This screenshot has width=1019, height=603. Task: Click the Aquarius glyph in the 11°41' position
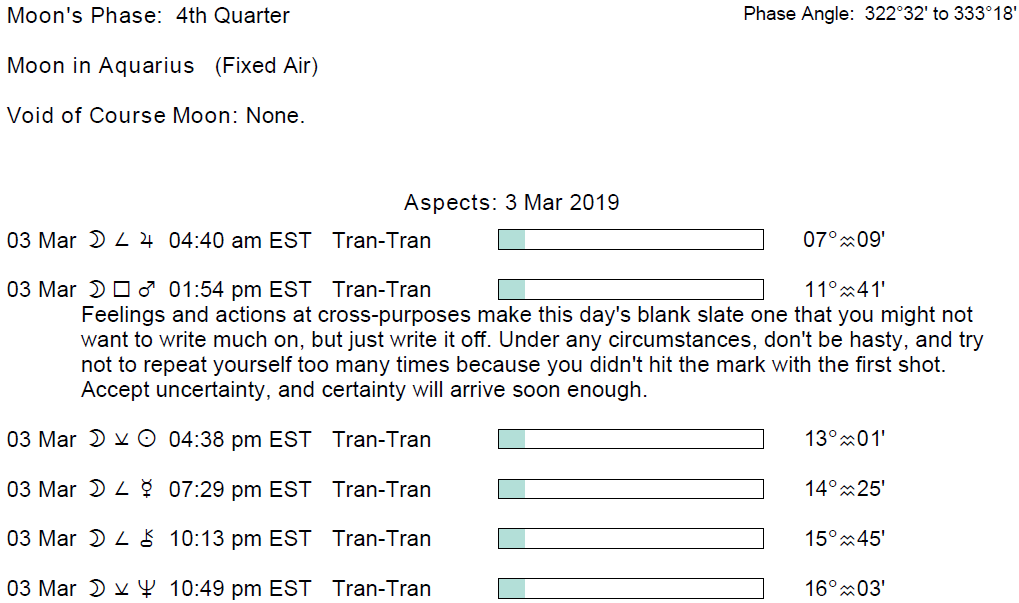click(848, 290)
